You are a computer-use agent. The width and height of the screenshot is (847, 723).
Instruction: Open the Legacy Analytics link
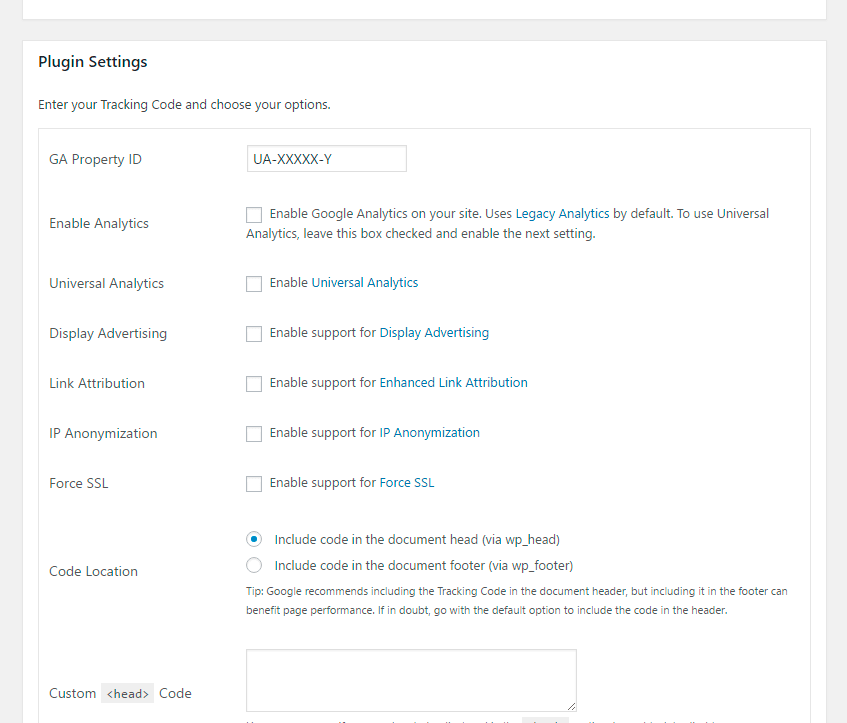562,214
